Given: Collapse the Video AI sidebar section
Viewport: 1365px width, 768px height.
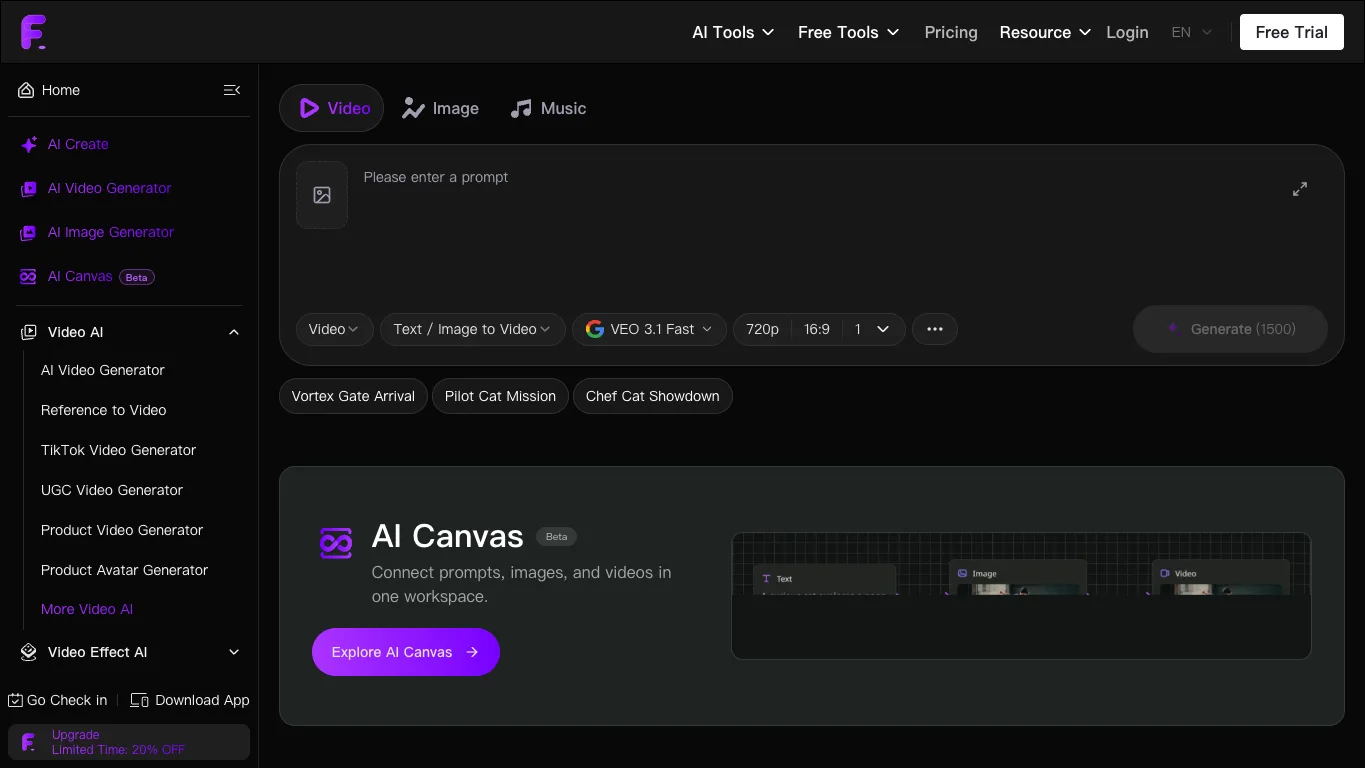Looking at the screenshot, I should (234, 332).
